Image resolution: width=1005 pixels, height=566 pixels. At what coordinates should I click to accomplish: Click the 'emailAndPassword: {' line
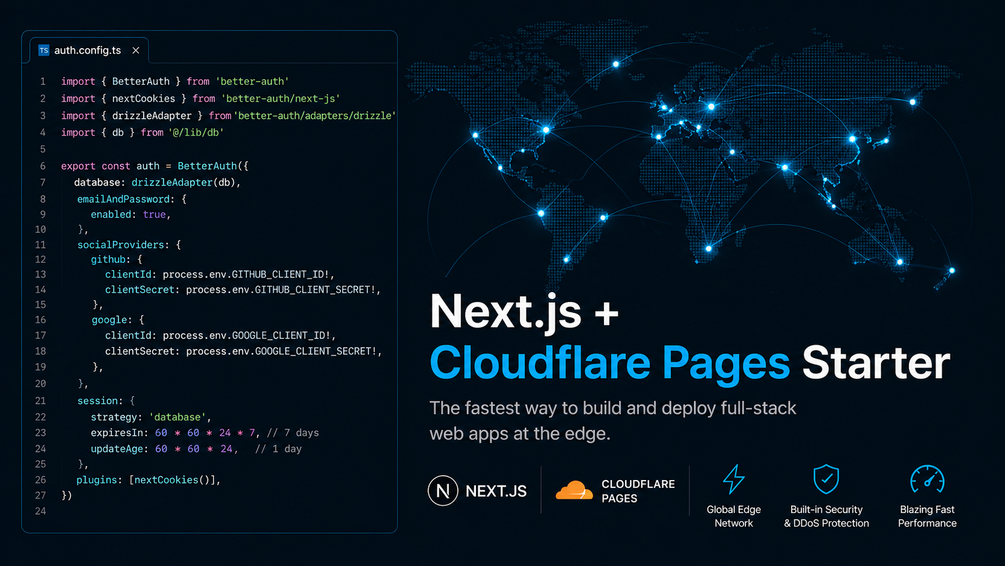[132, 199]
